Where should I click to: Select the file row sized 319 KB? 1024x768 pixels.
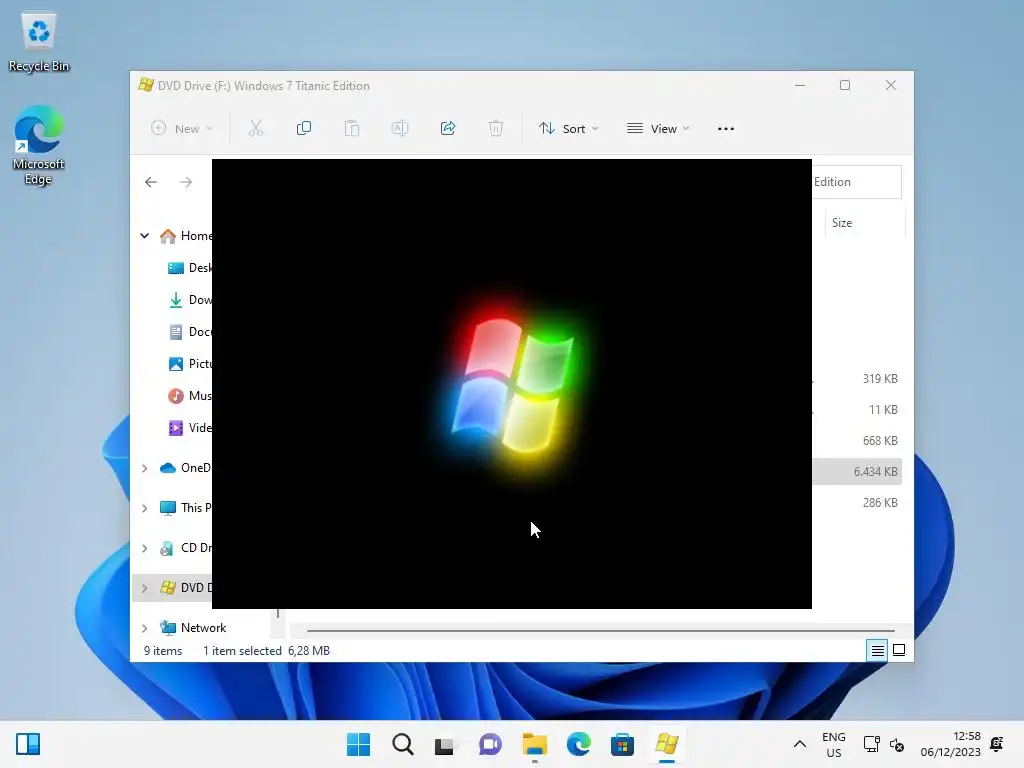[857, 379]
